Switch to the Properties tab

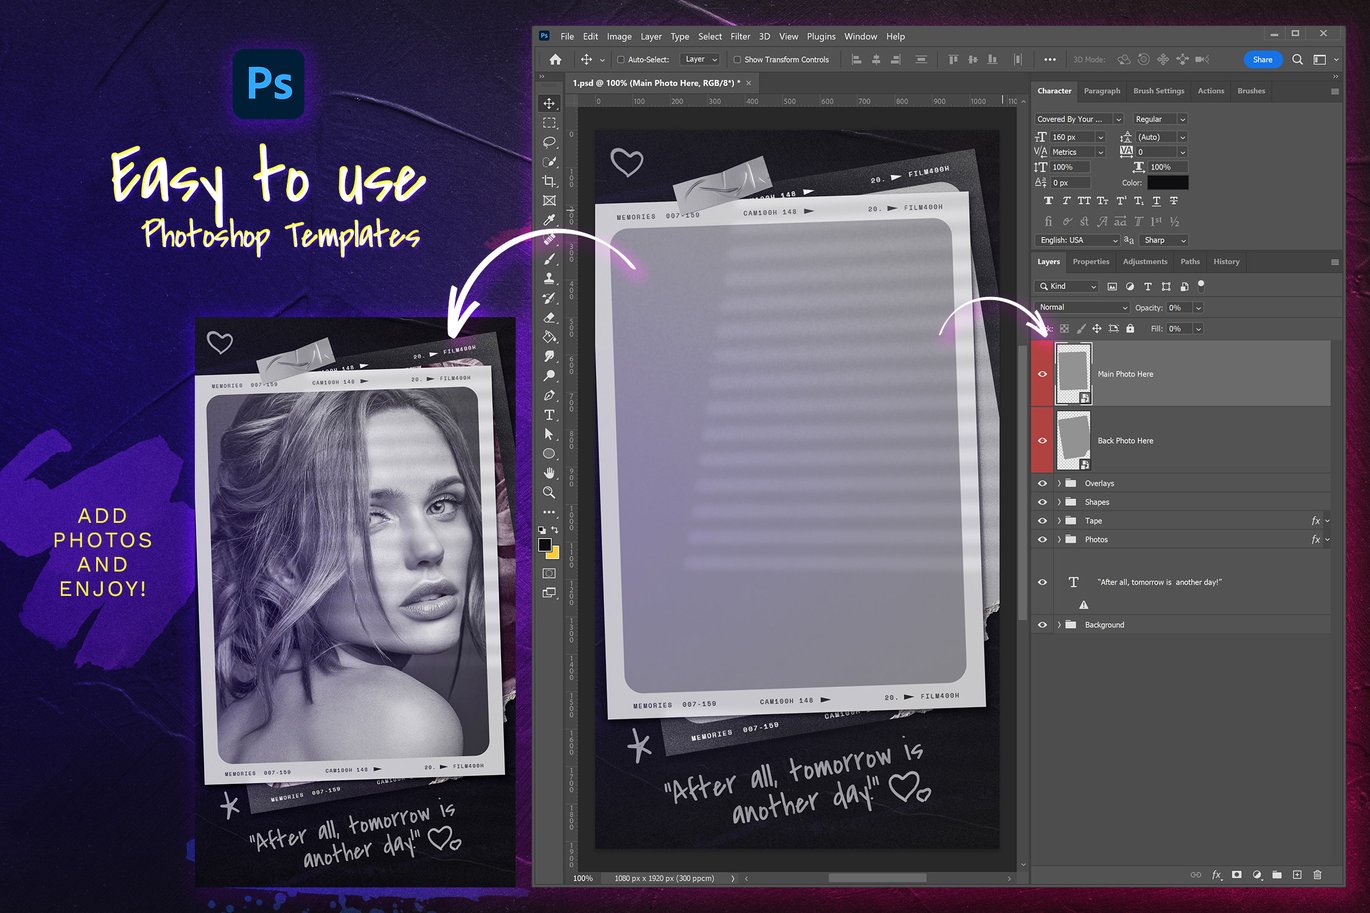click(x=1091, y=262)
